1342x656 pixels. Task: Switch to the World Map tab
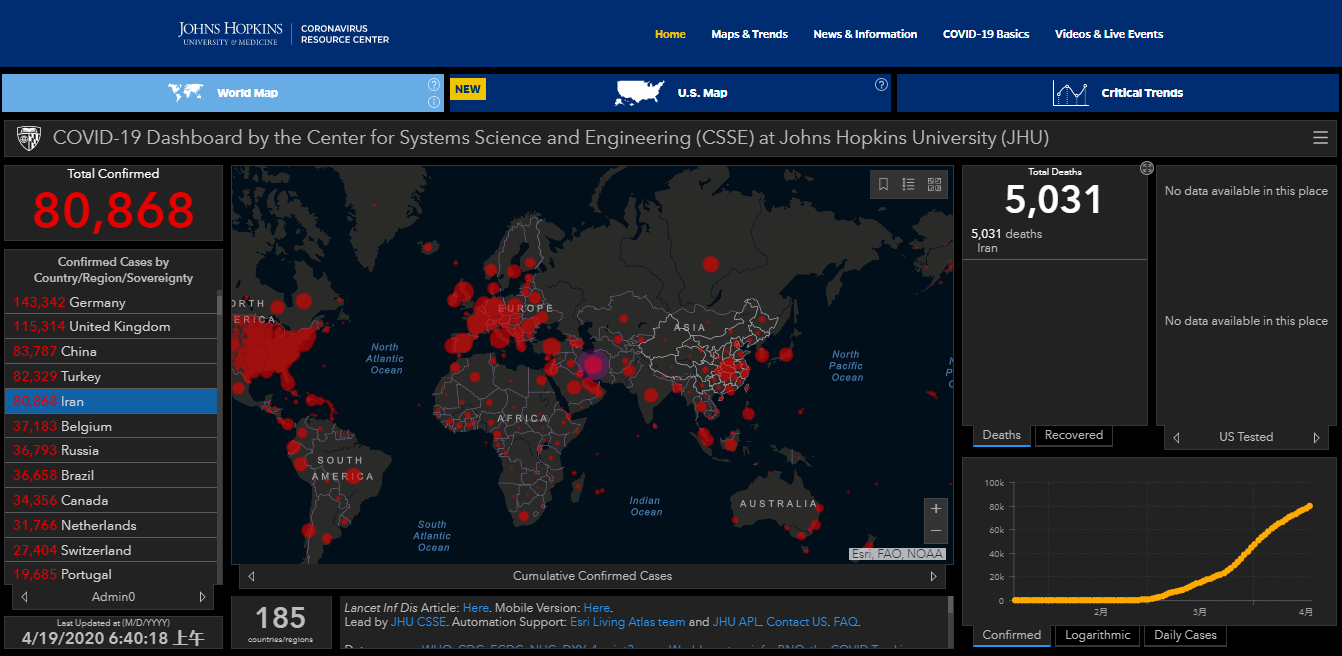[x=223, y=93]
